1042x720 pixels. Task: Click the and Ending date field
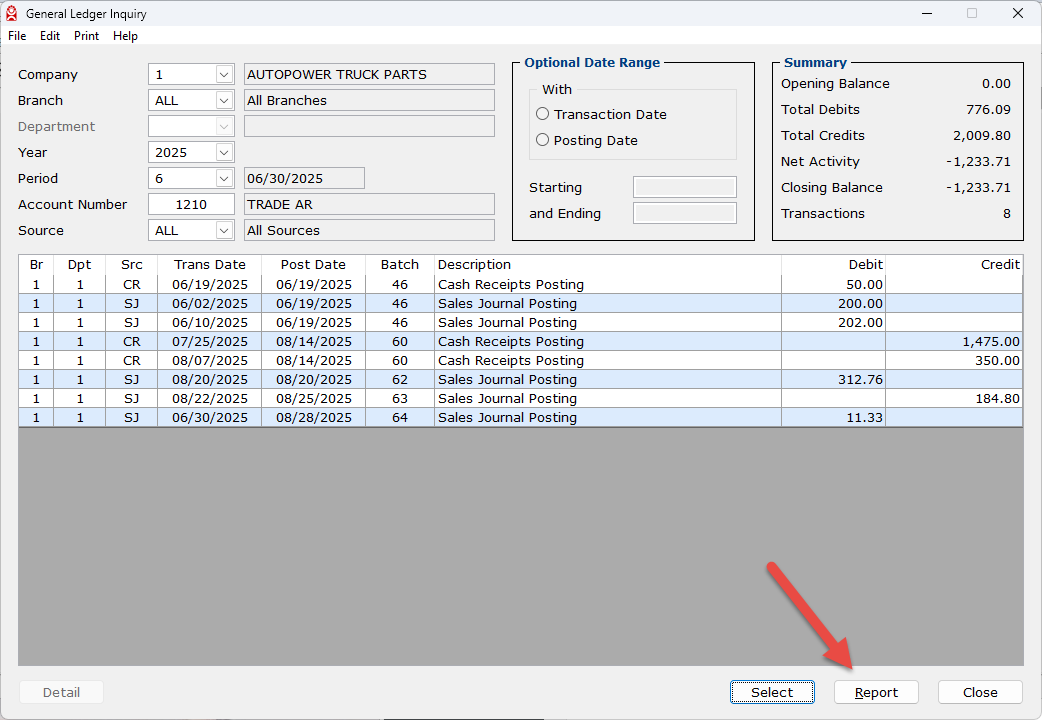[x=685, y=214]
